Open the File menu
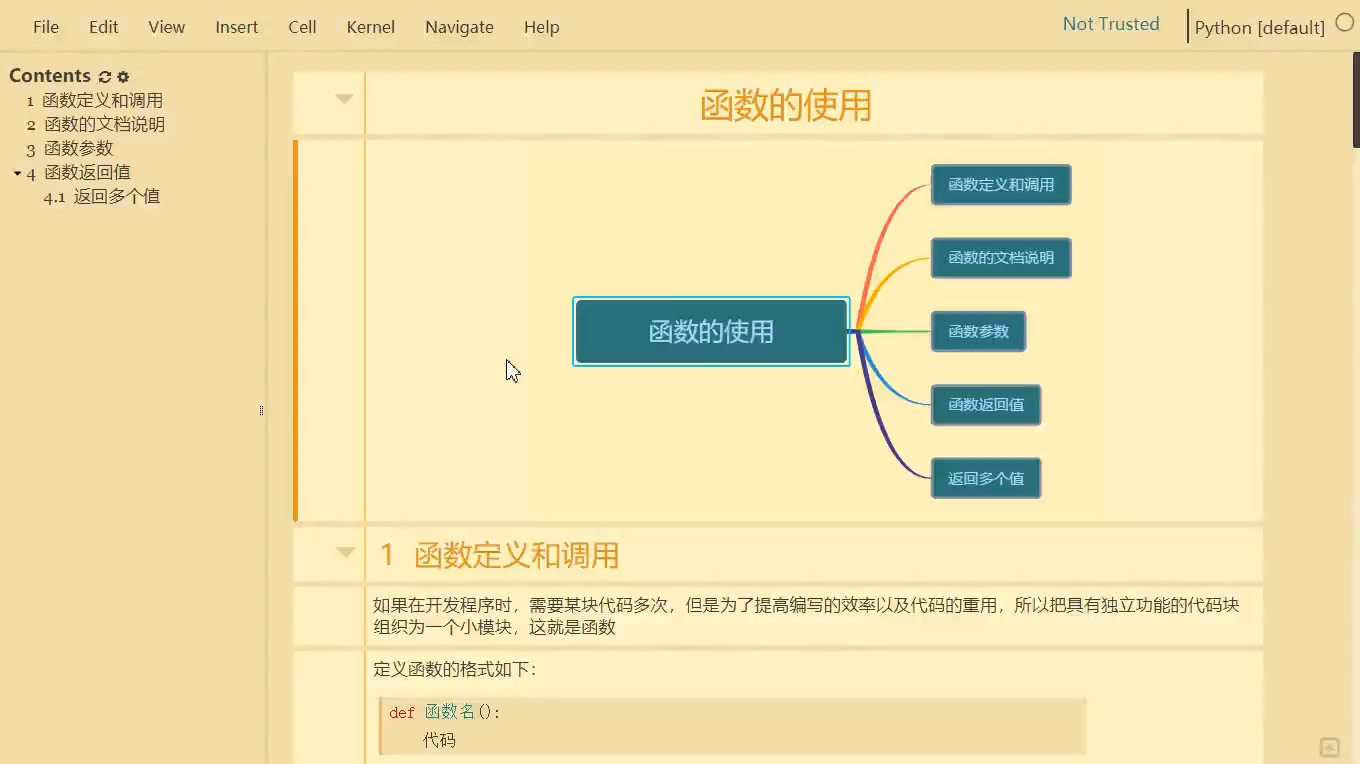 [x=46, y=27]
